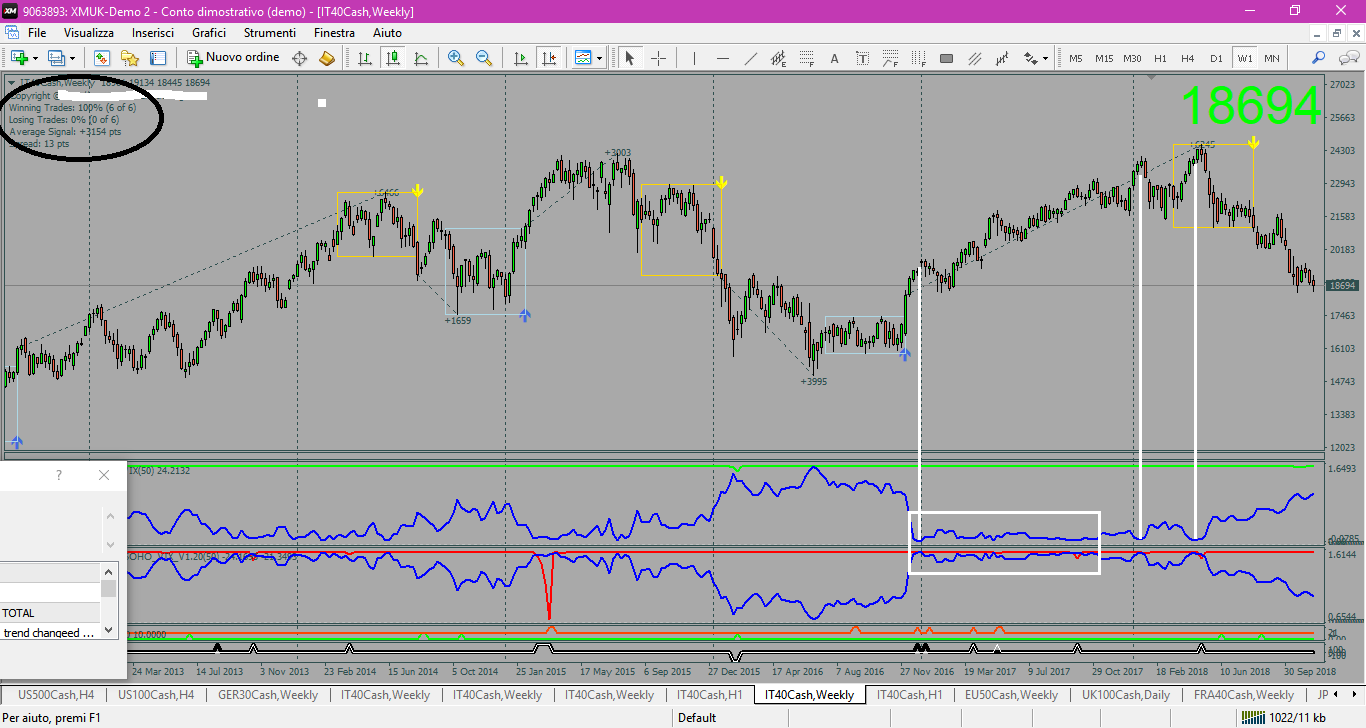
Task: Insert a text label
Action: tap(862, 58)
